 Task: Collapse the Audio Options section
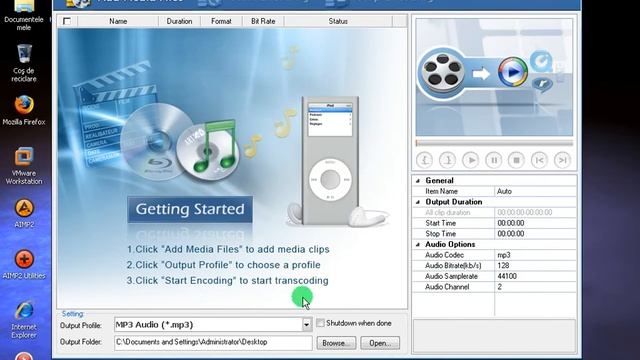coord(418,244)
